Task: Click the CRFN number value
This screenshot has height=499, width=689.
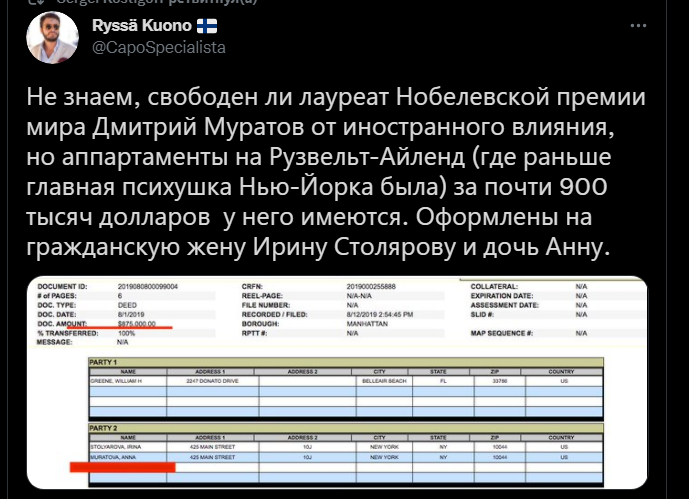Action: pyautogui.click(x=371, y=286)
